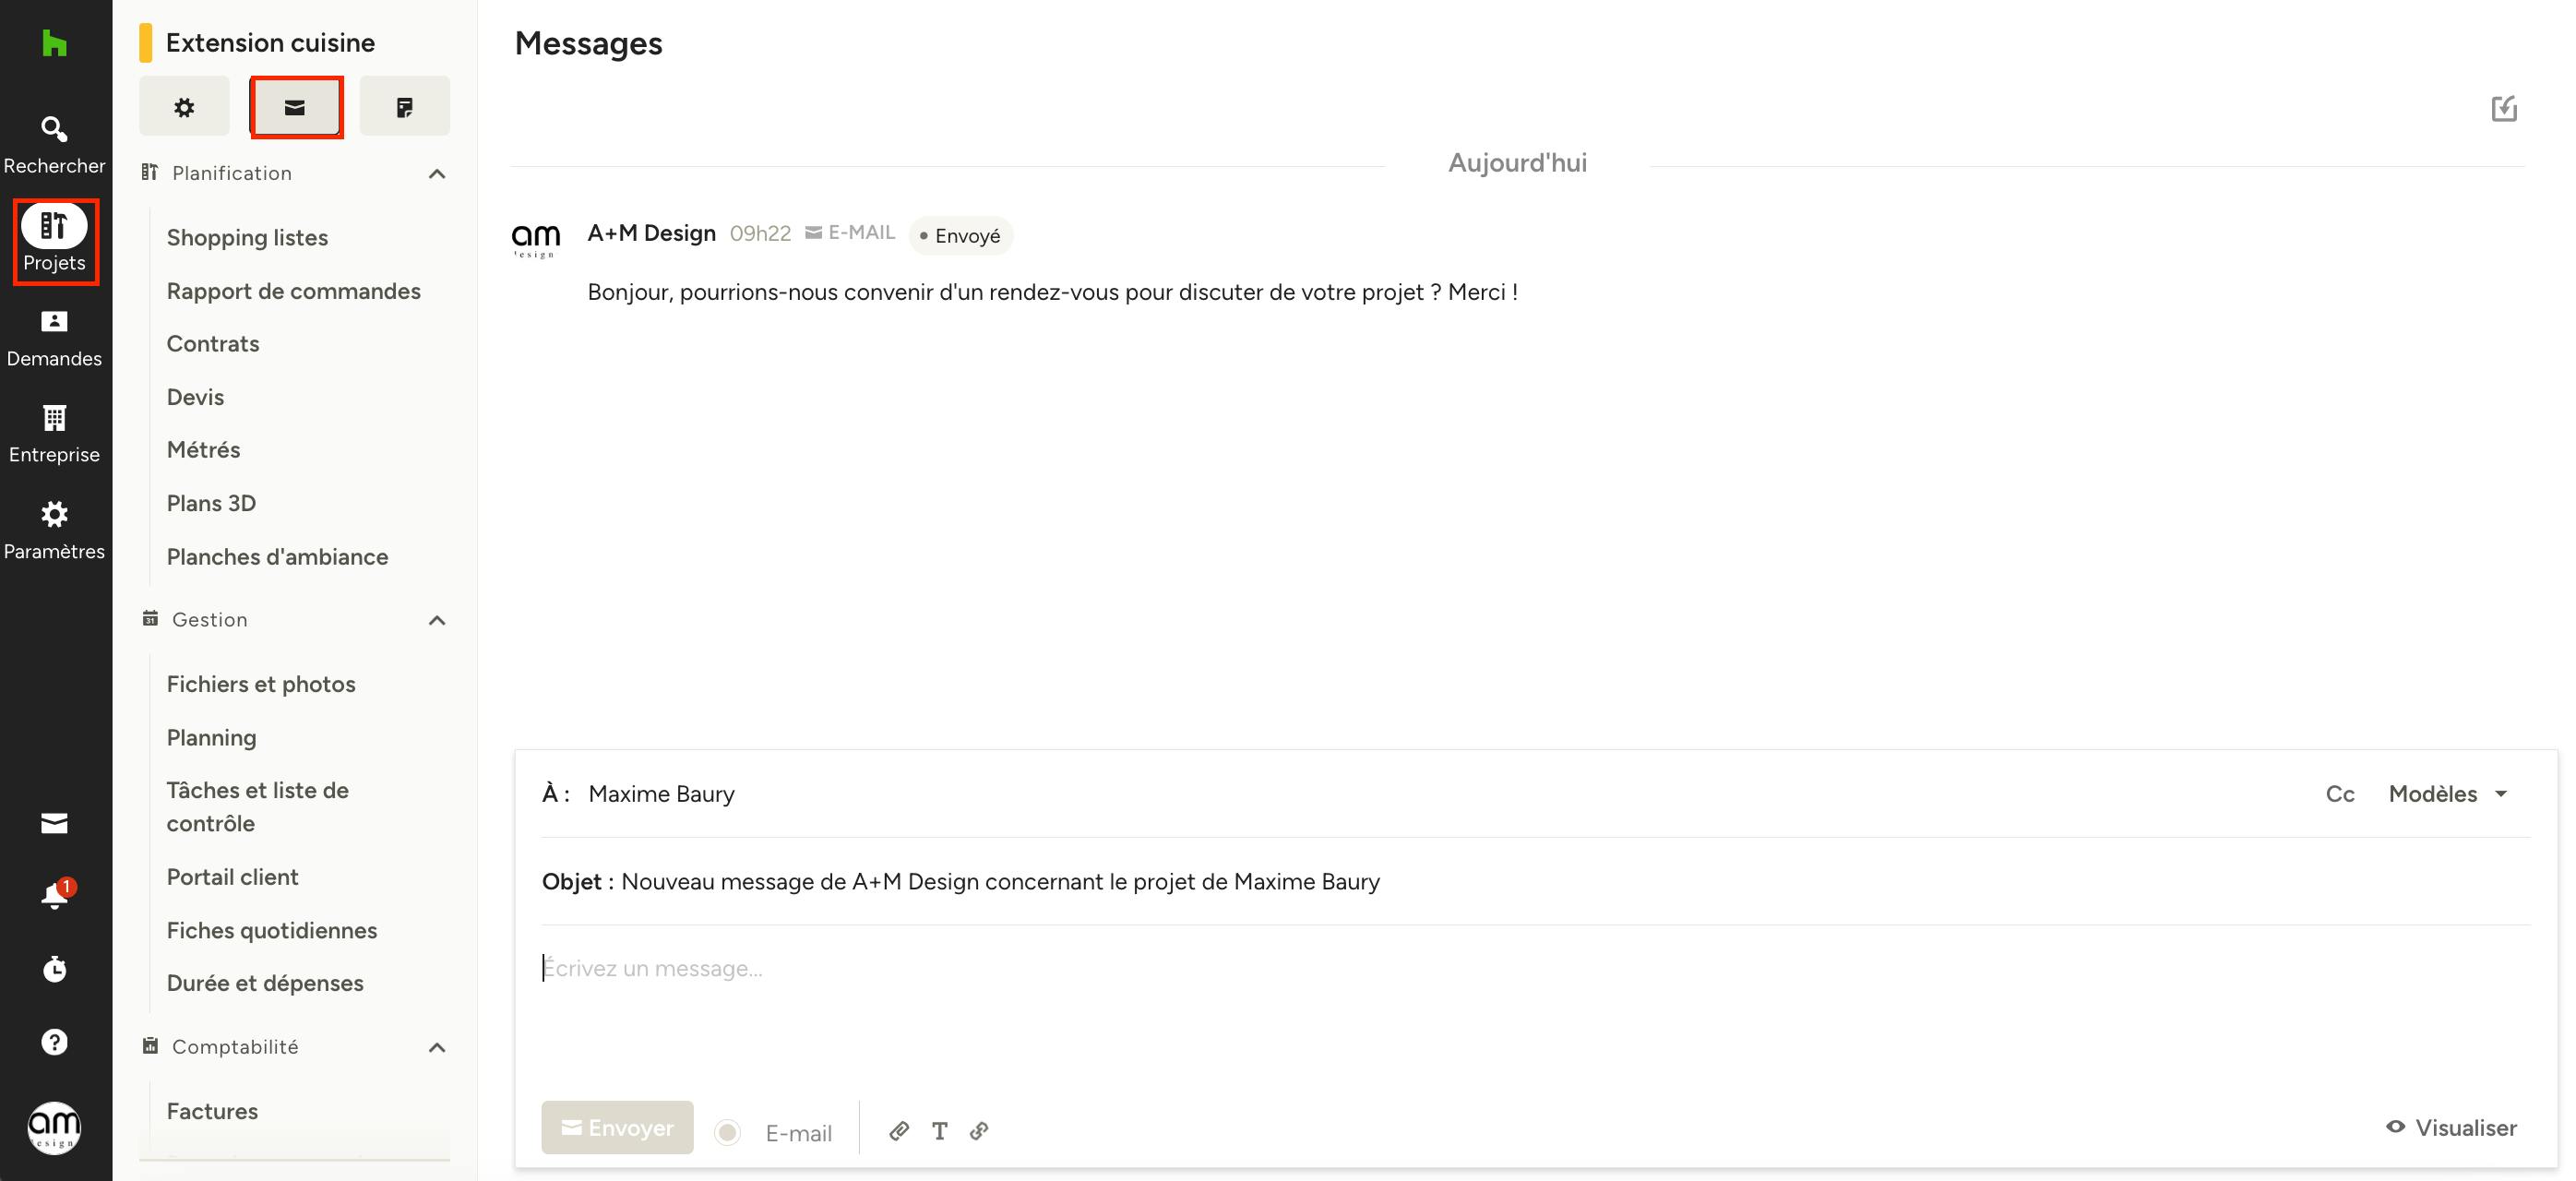Open the help question mark icon
The width and height of the screenshot is (2576, 1181).
[54, 1042]
